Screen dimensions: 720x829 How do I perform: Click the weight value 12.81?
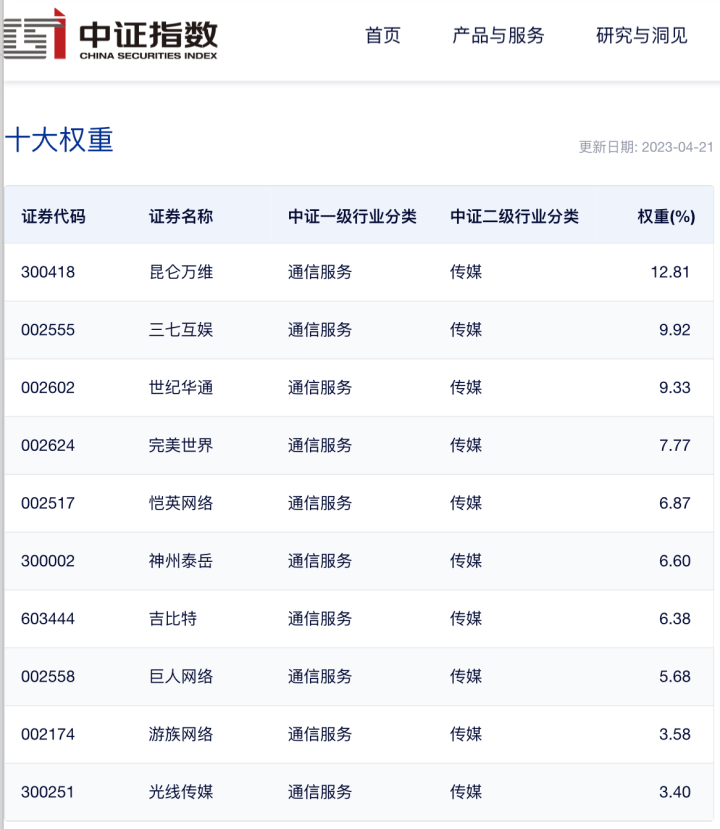click(x=670, y=272)
